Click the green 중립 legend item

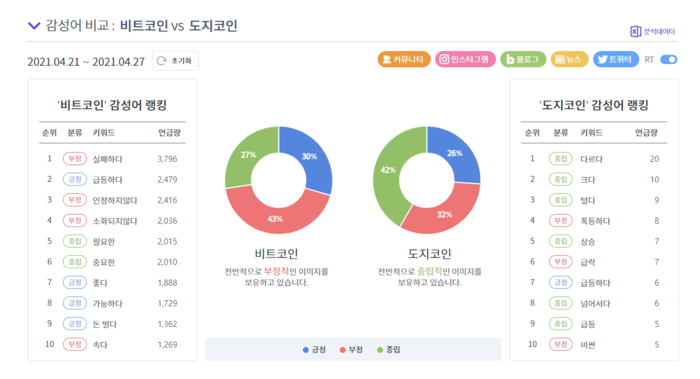(x=388, y=350)
